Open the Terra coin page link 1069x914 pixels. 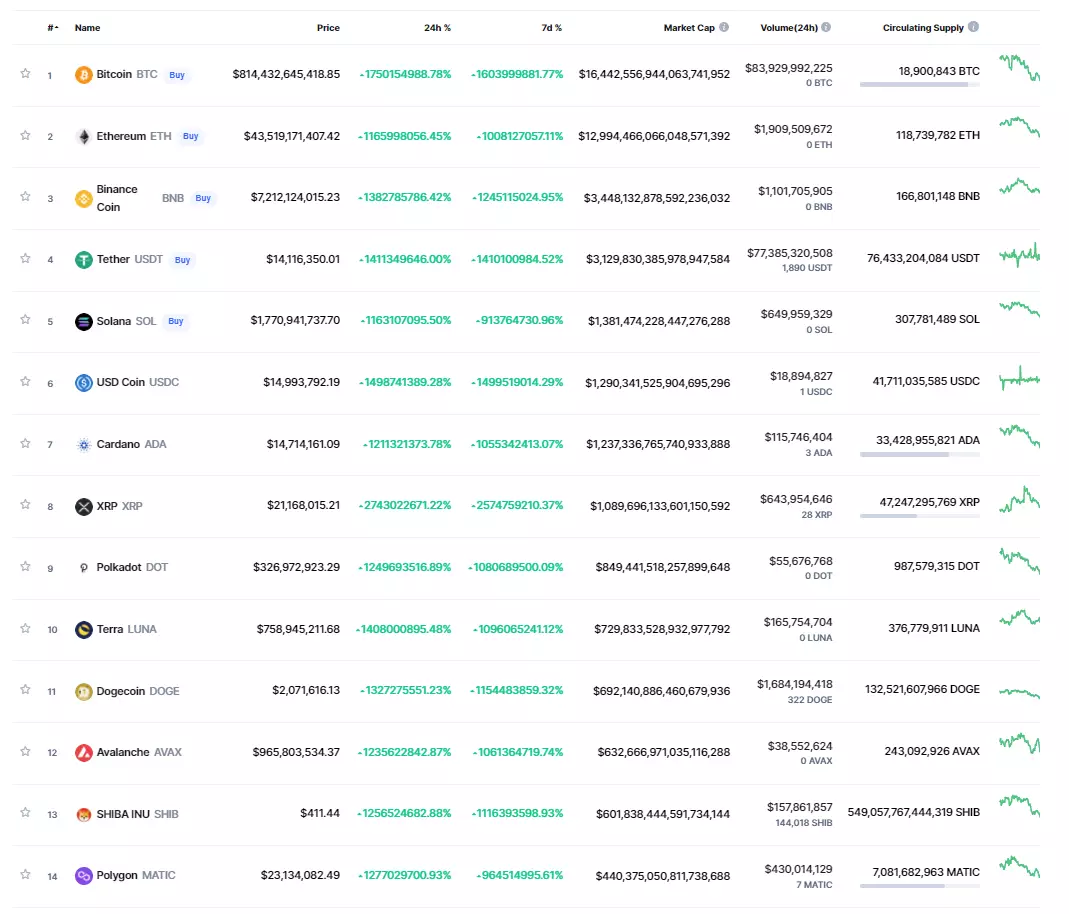(126, 629)
